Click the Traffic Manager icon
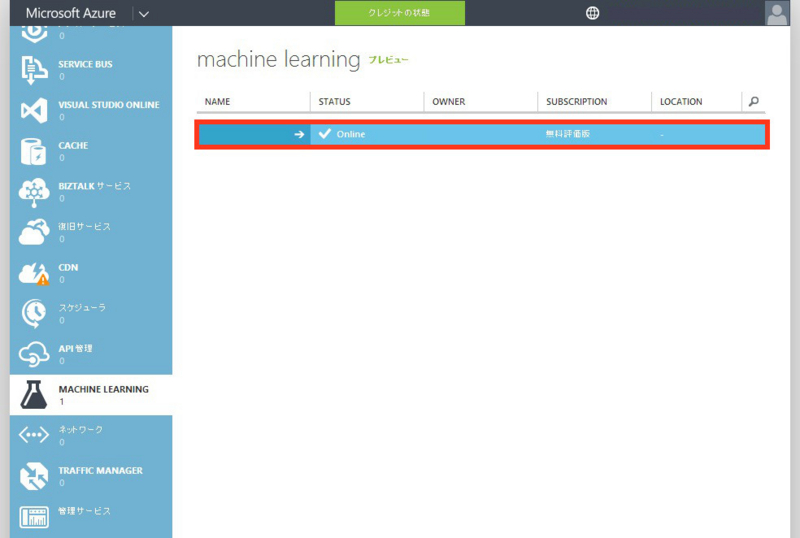 (34, 476)
